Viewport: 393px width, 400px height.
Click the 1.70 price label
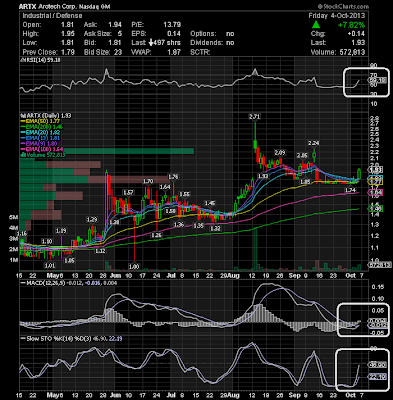coord(148,181)
